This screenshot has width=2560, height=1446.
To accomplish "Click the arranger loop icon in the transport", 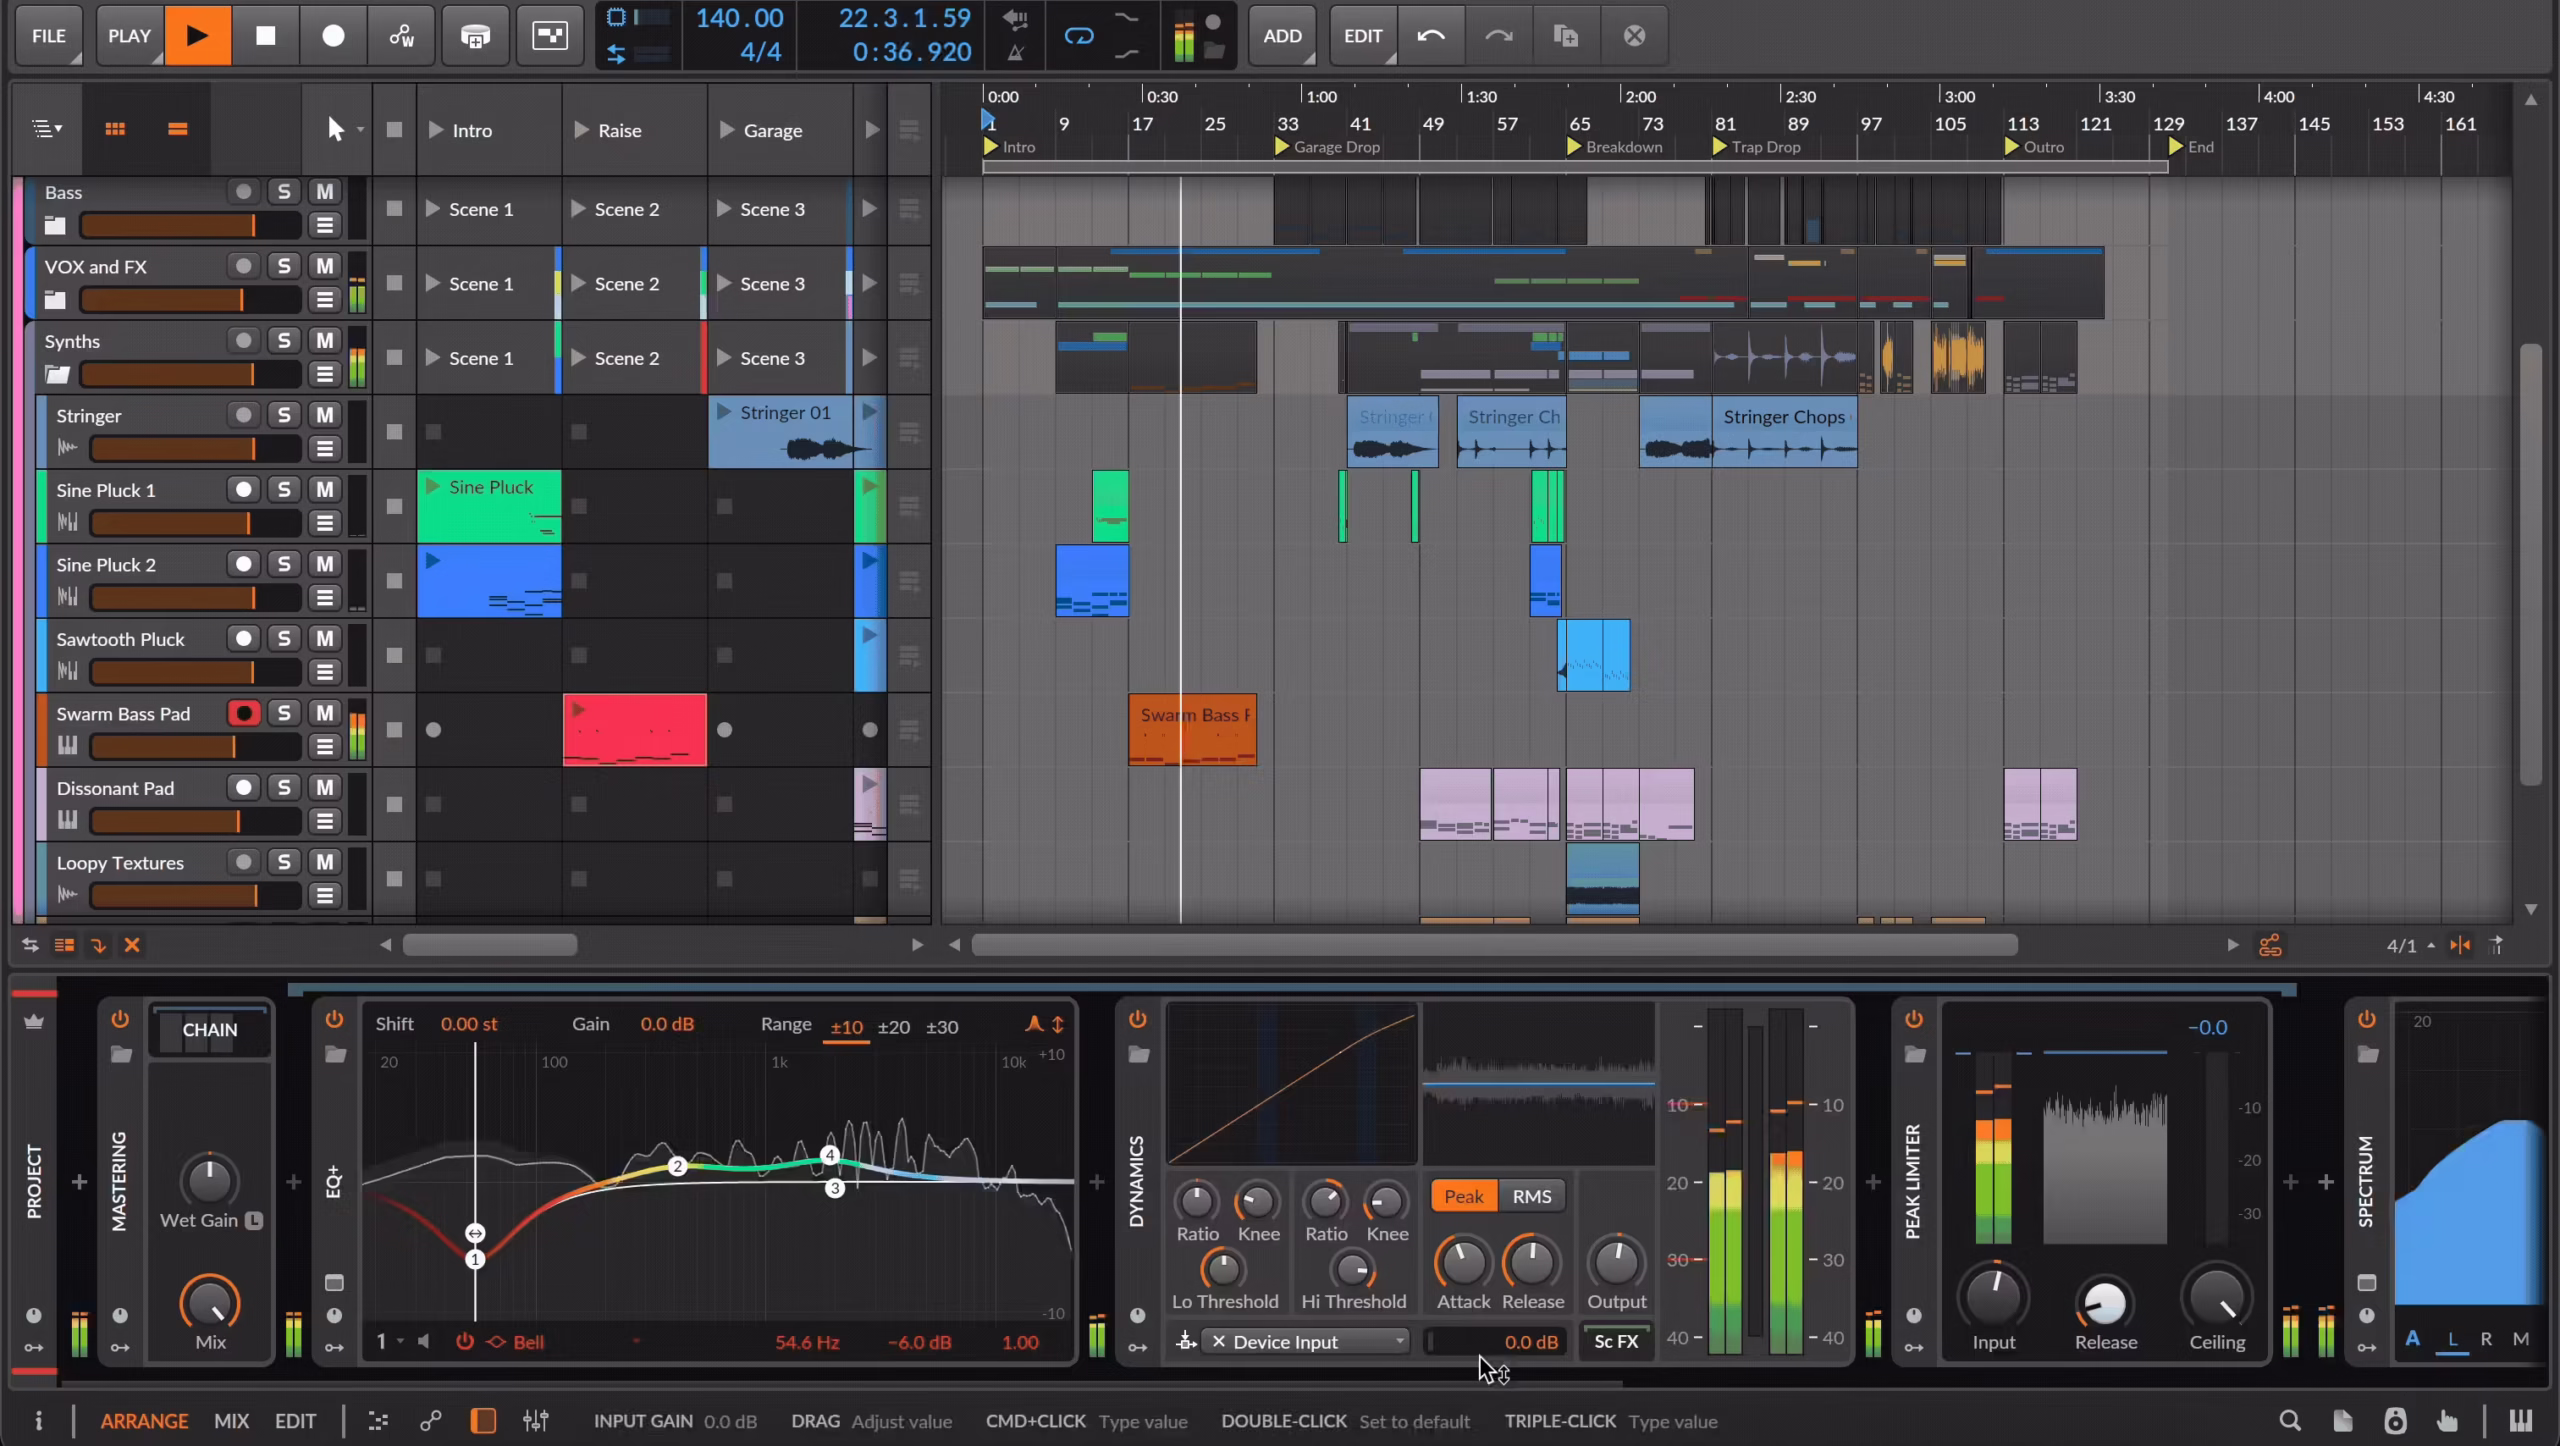I will [1078, 35].
